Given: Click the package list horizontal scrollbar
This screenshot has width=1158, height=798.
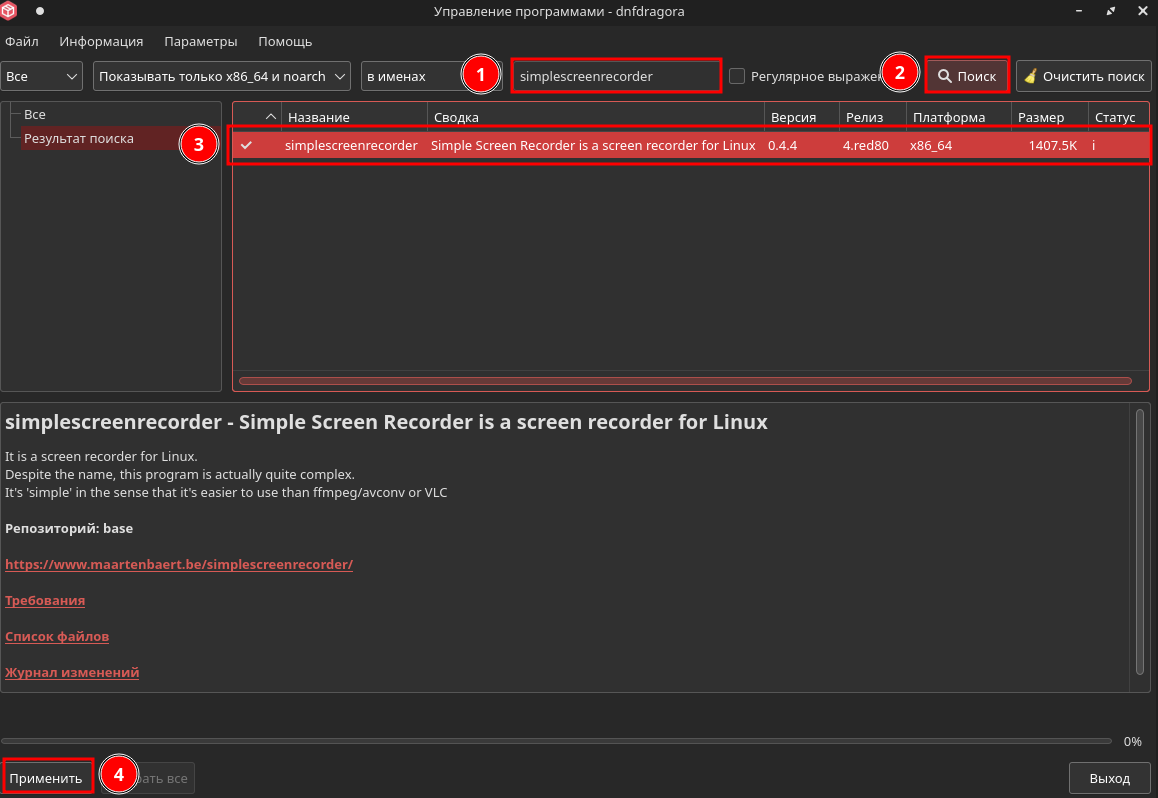Looking at the screenshot, I should point(684,381).
